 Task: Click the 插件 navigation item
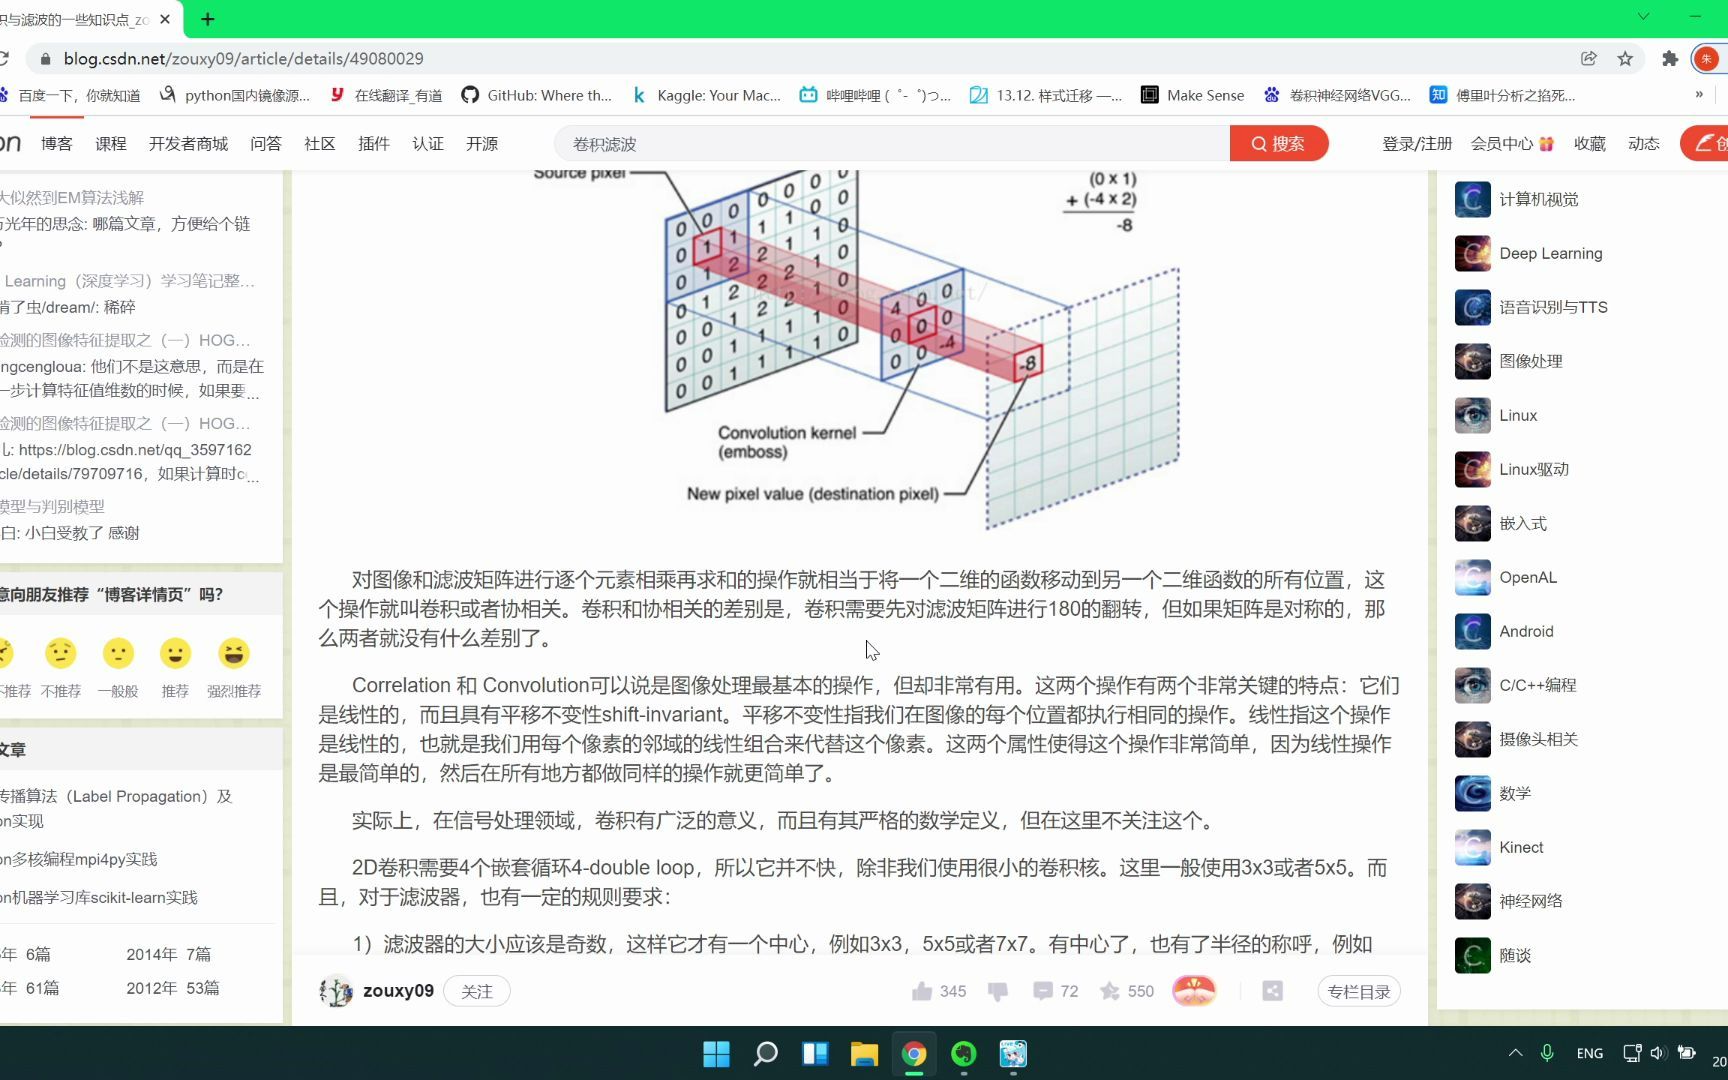click(374, 144)
